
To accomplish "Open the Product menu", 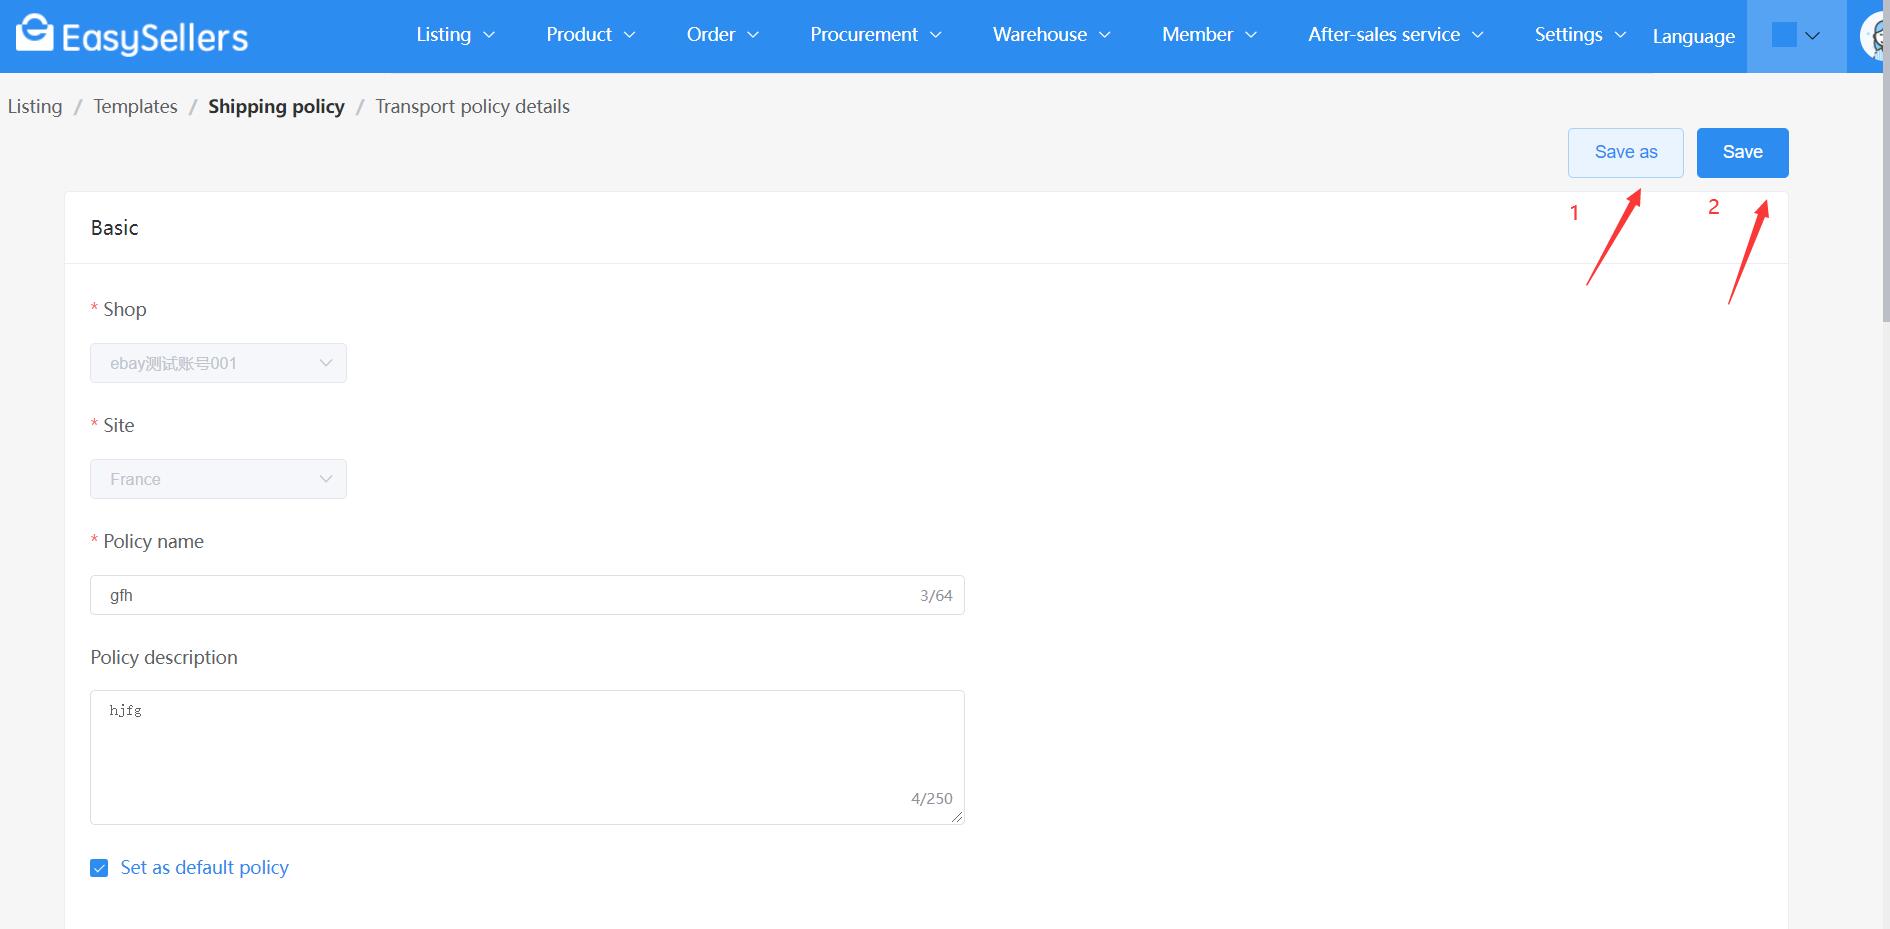I will (590, 35).
